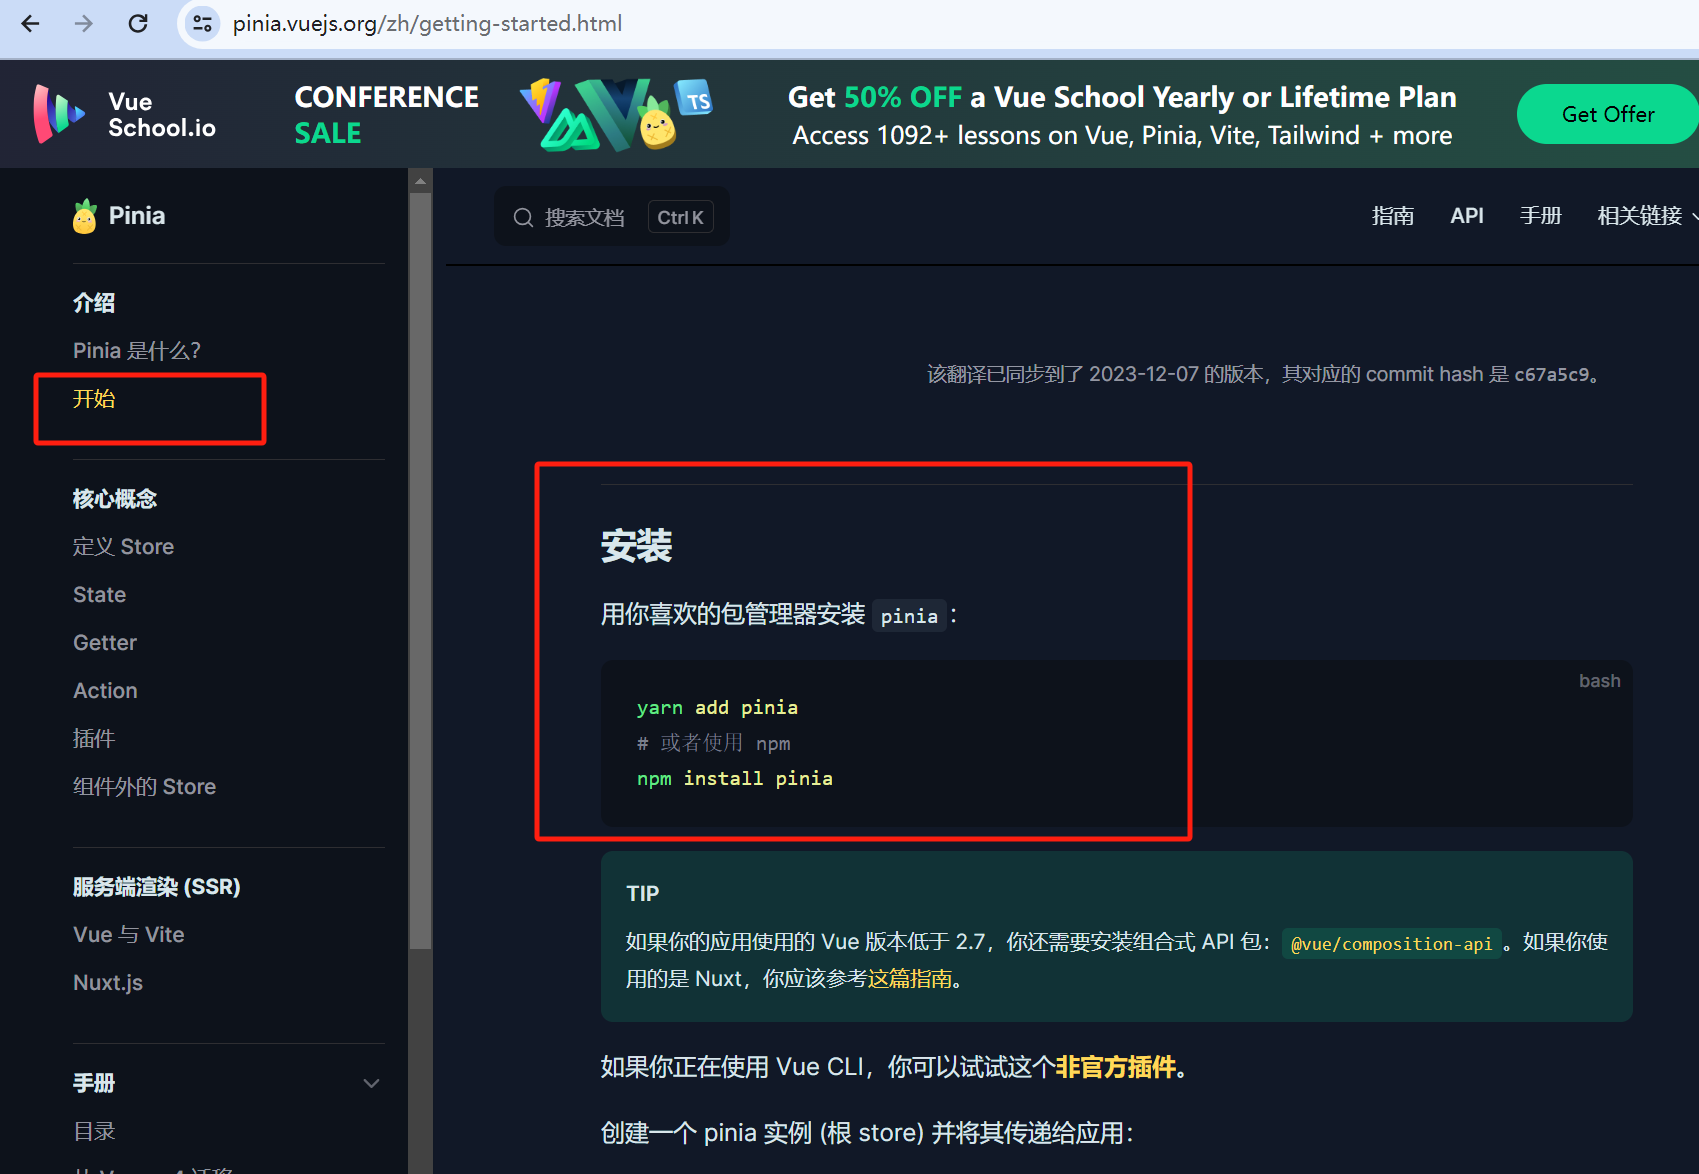Click the conference sale Vue mascot graphic
1699x1174 pixels.
click(x=615, y=113)
